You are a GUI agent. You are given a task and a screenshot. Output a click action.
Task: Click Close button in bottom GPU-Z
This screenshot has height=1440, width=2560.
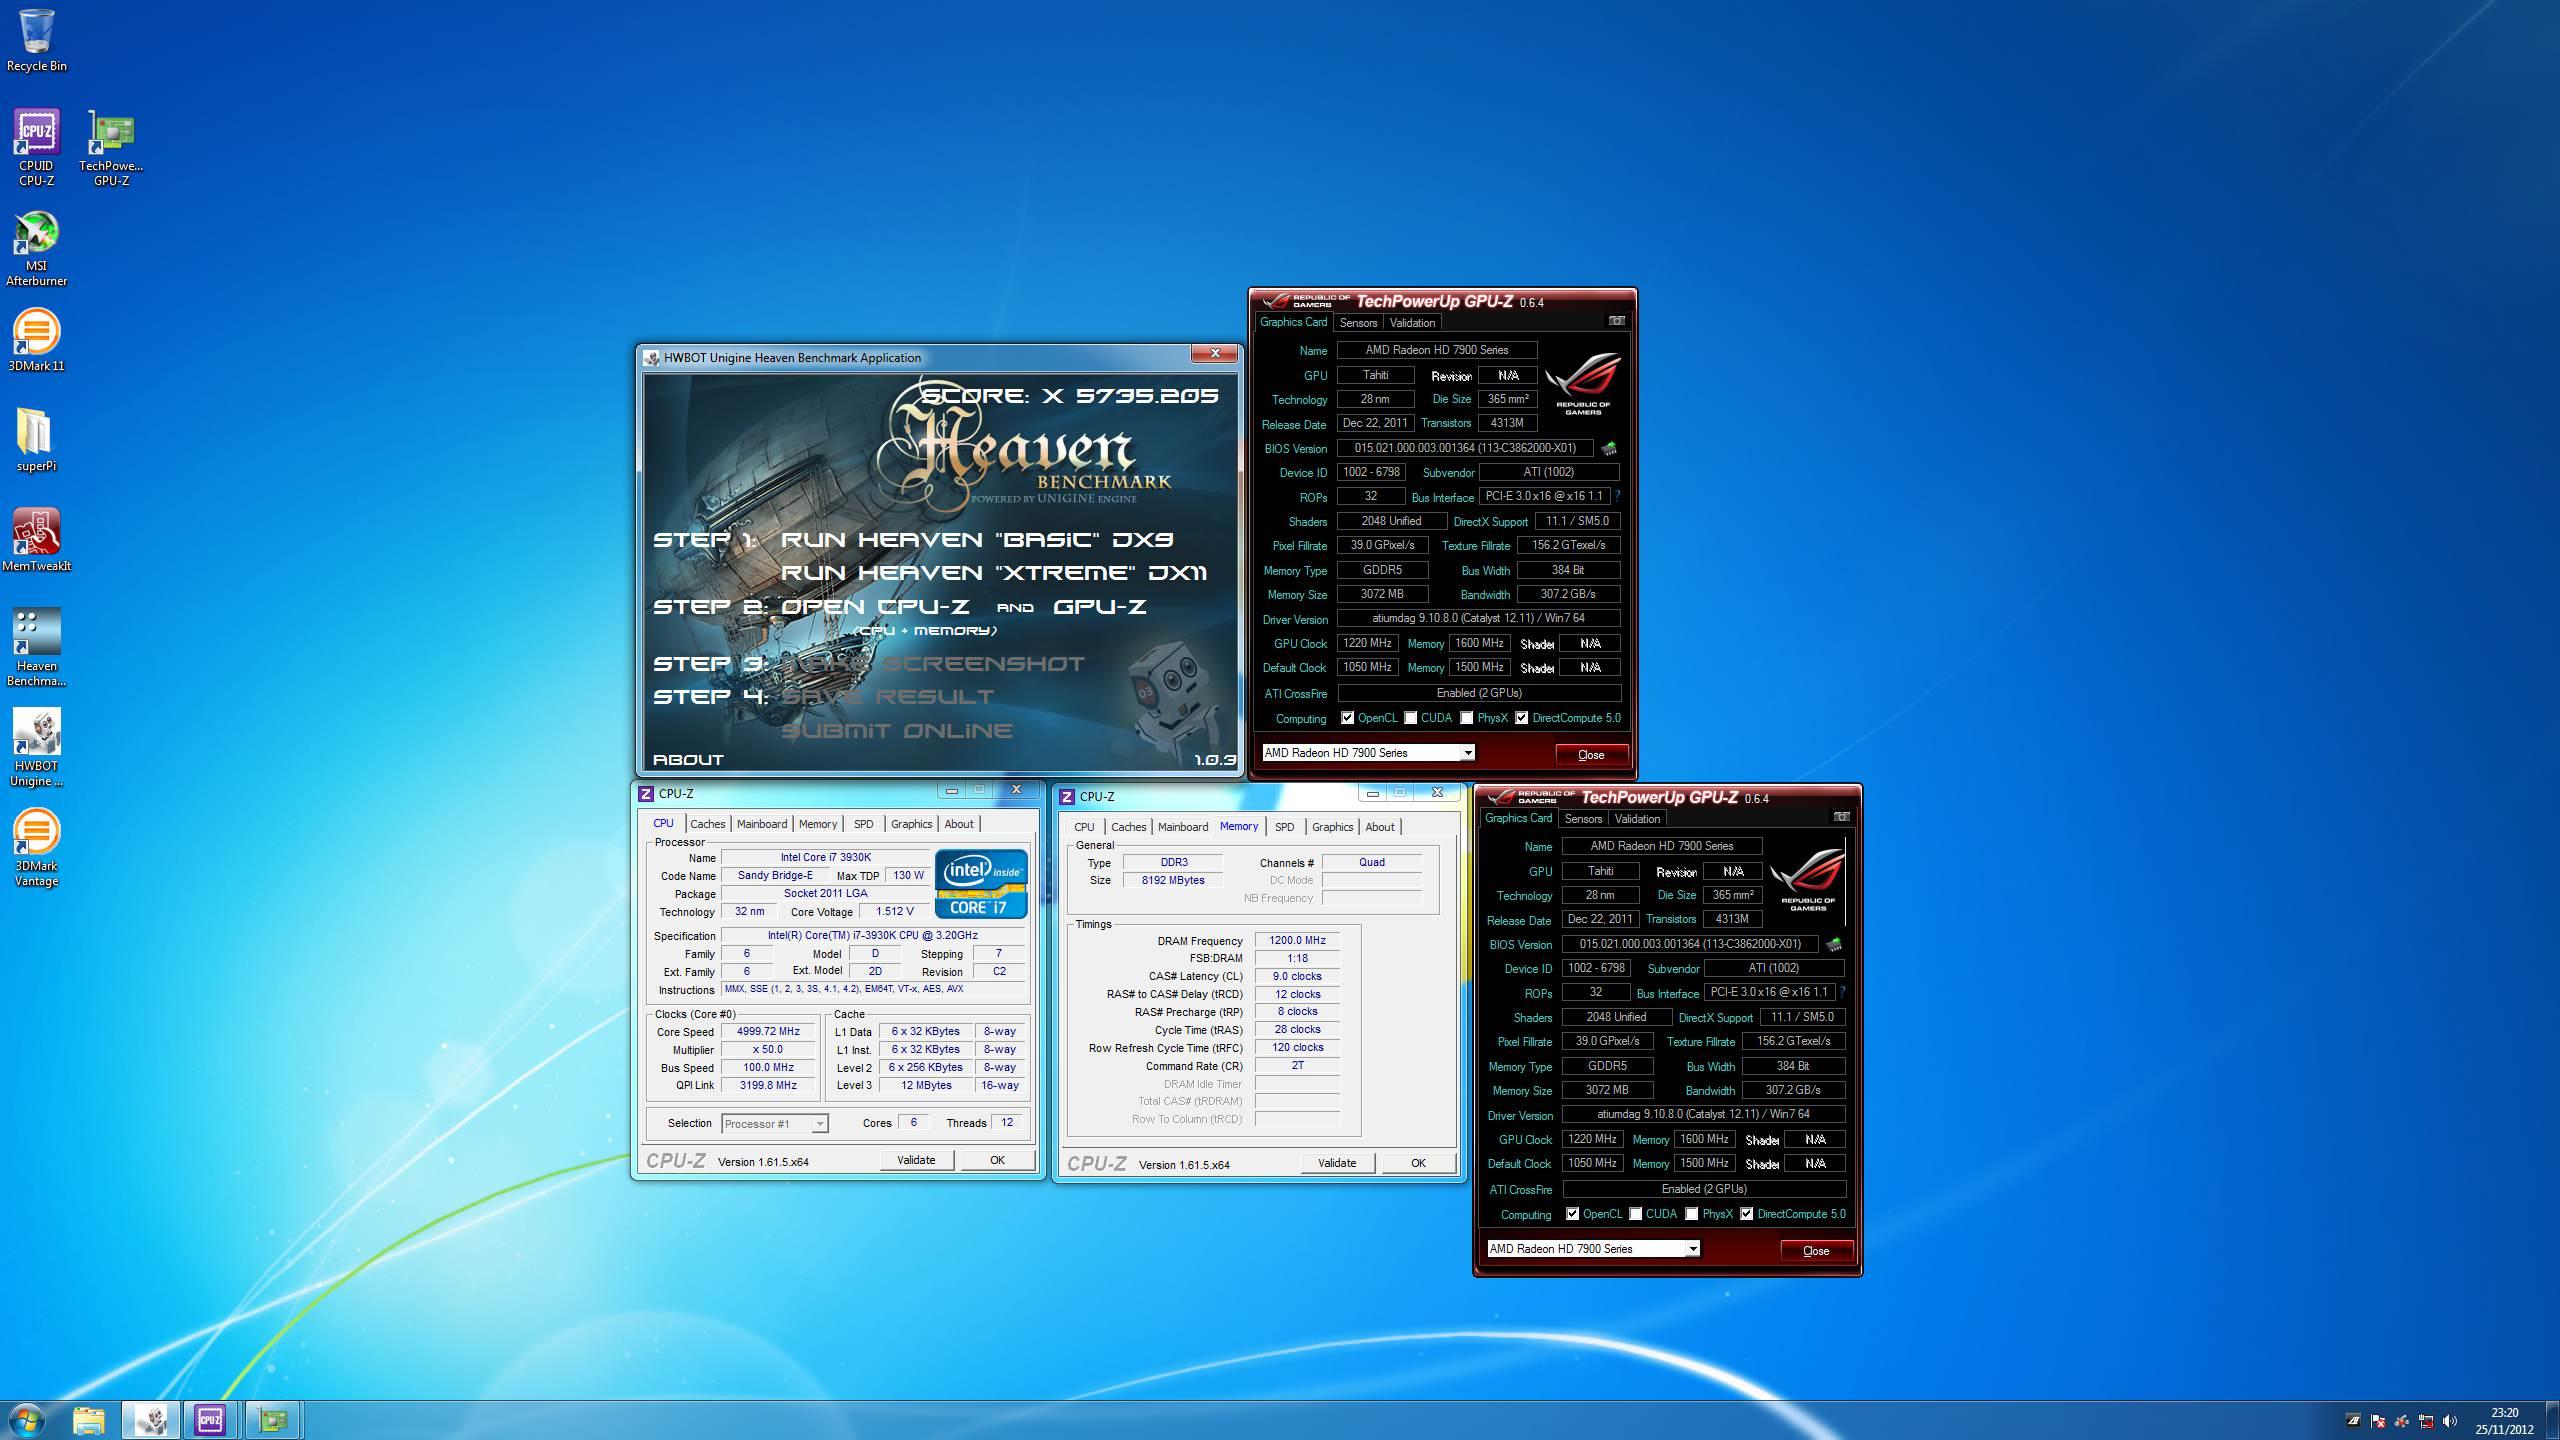click(1816, 1251)
